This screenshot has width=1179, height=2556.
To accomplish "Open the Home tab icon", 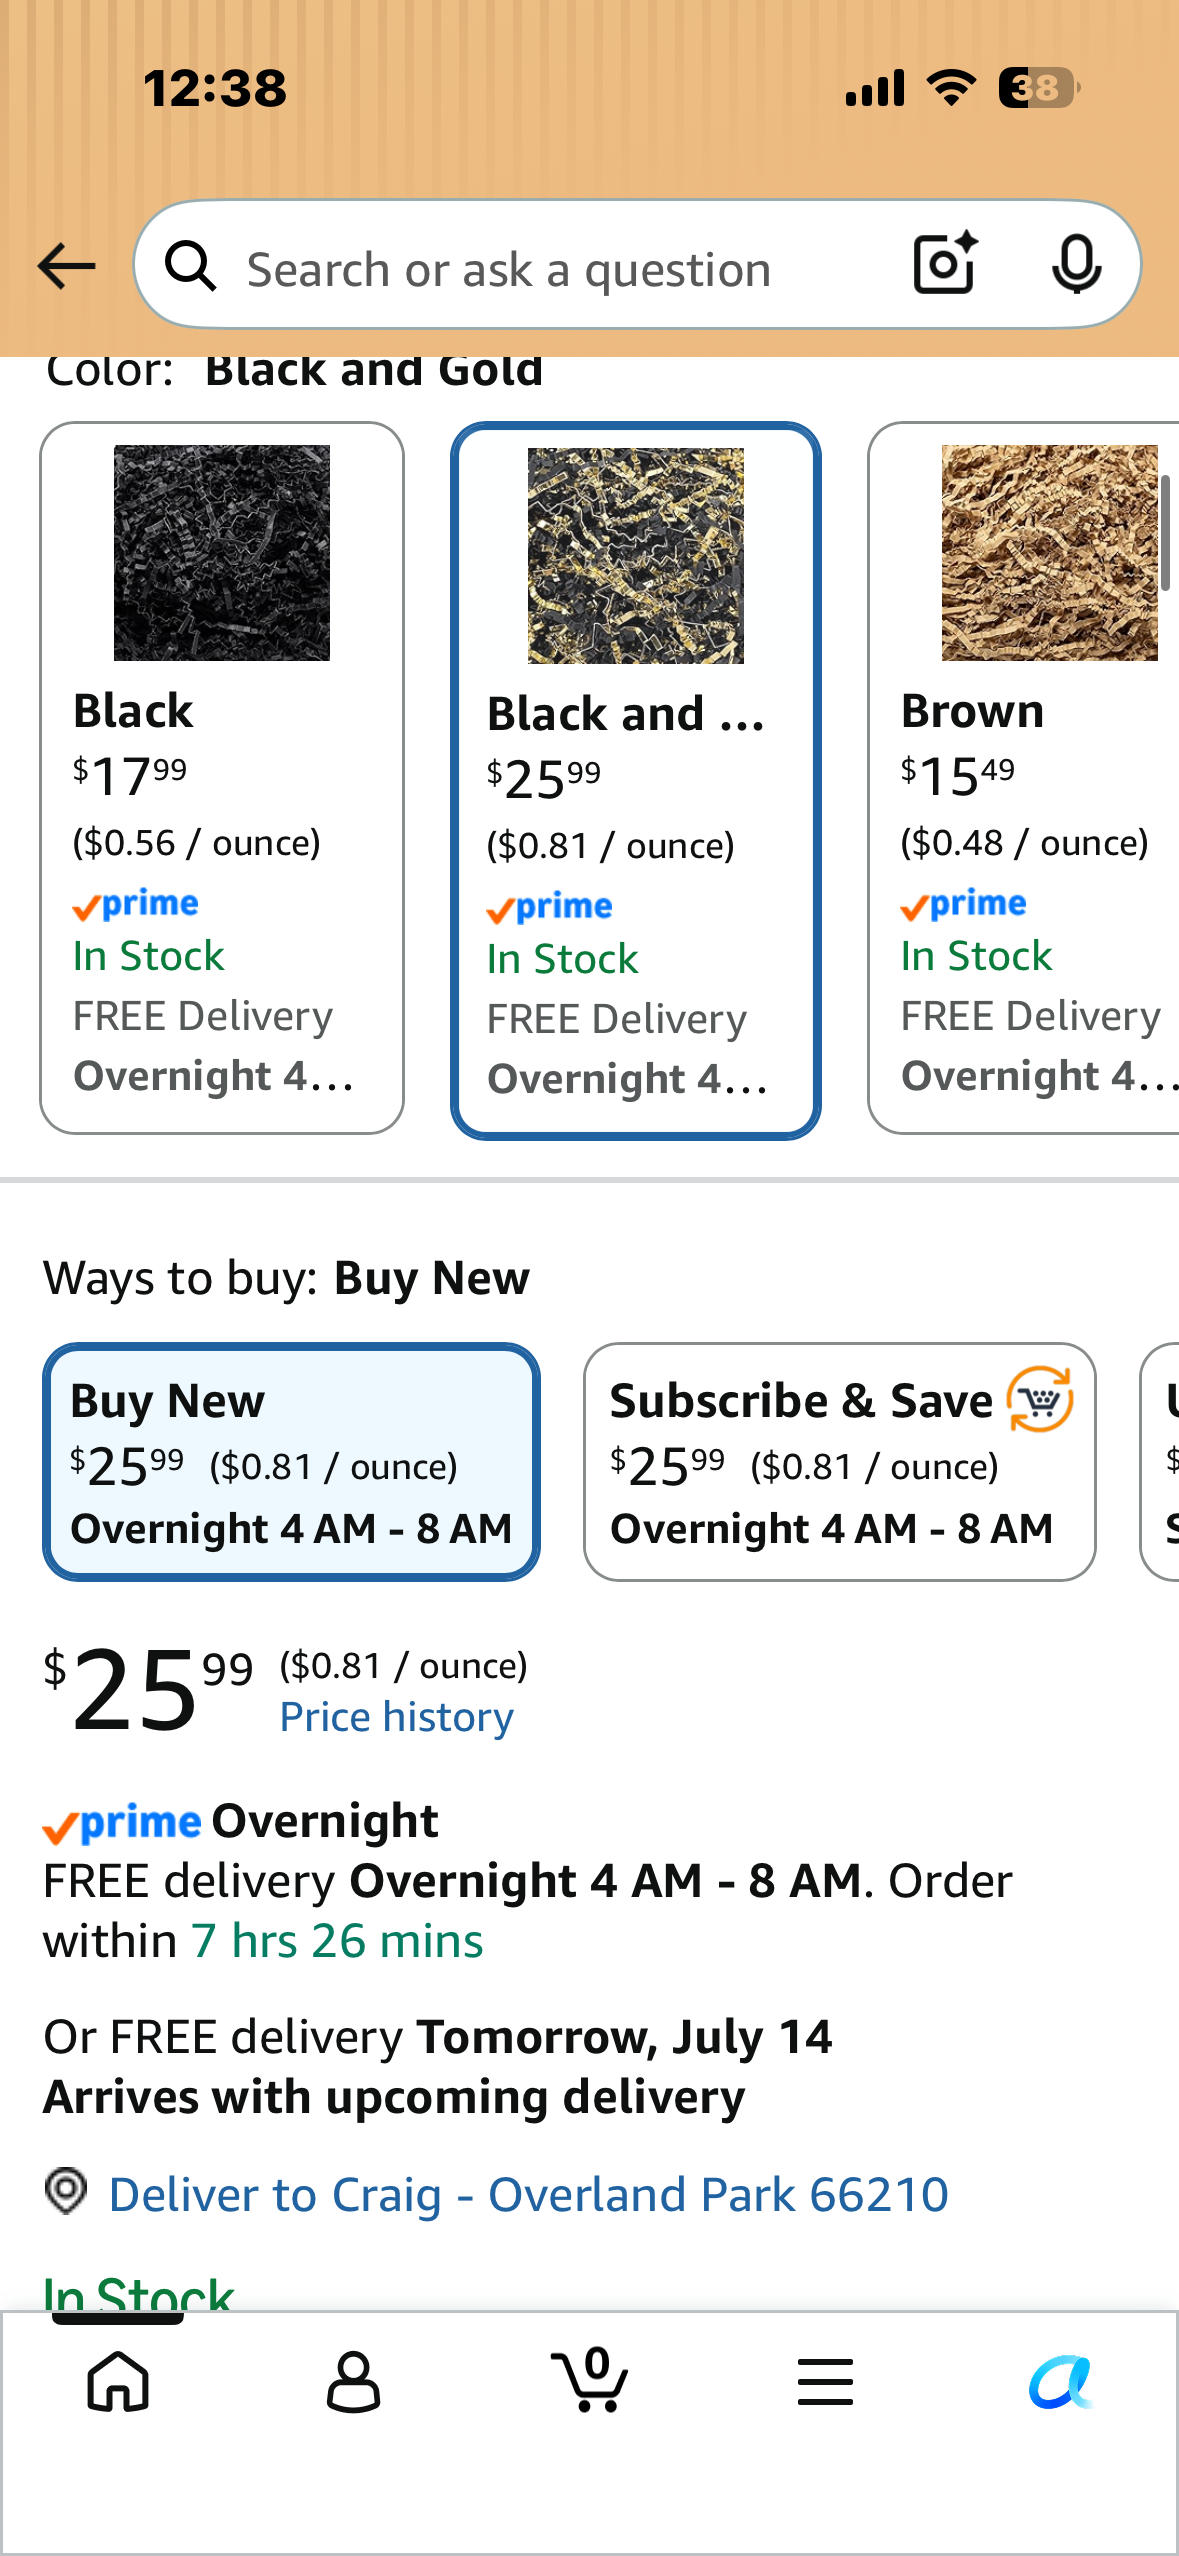I will (118, 2381).
